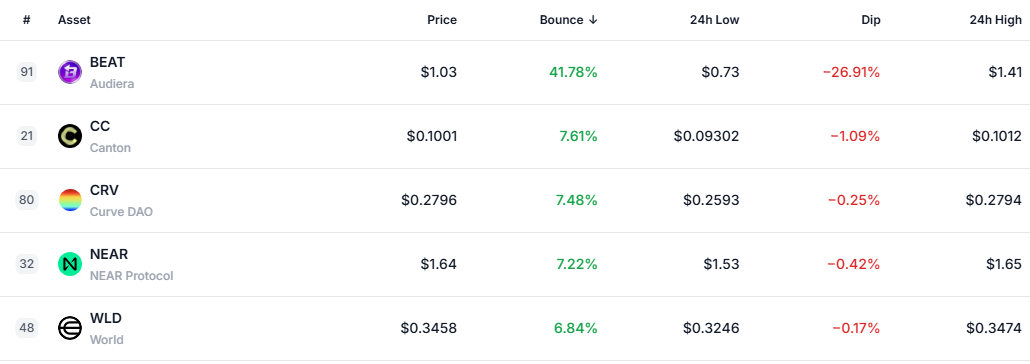Sort by the Asset column header
Screen dimensions: 1030x364
74,20
